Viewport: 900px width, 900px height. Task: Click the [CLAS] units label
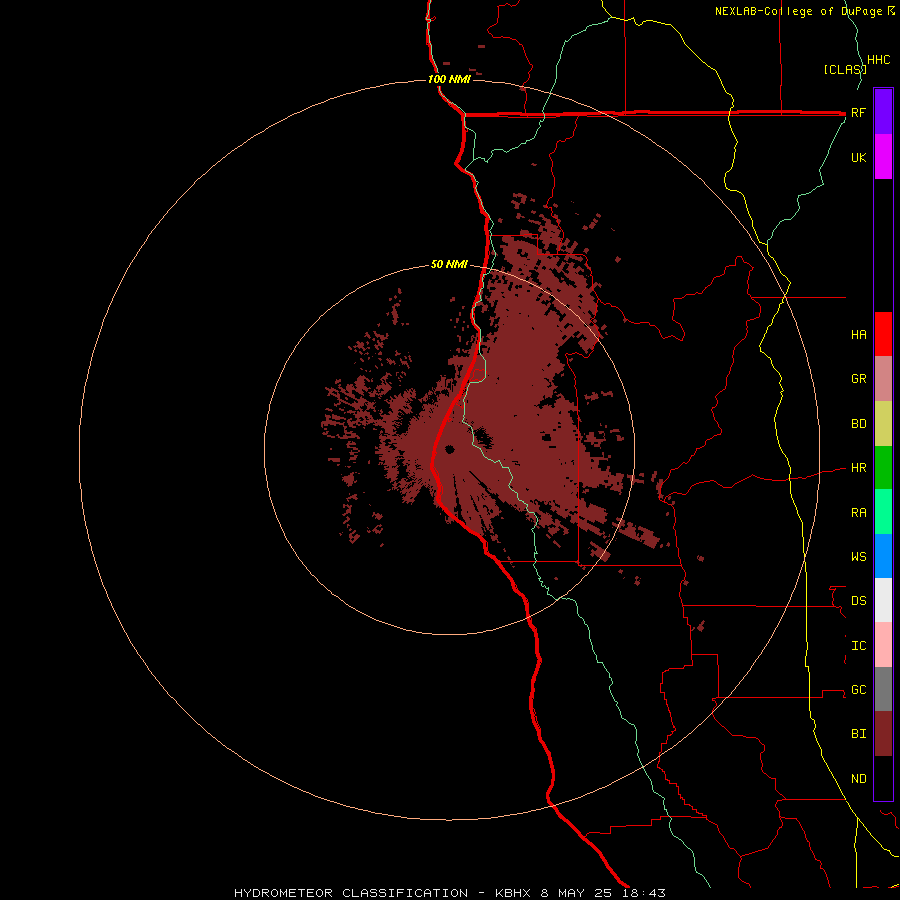coord(845,69)
